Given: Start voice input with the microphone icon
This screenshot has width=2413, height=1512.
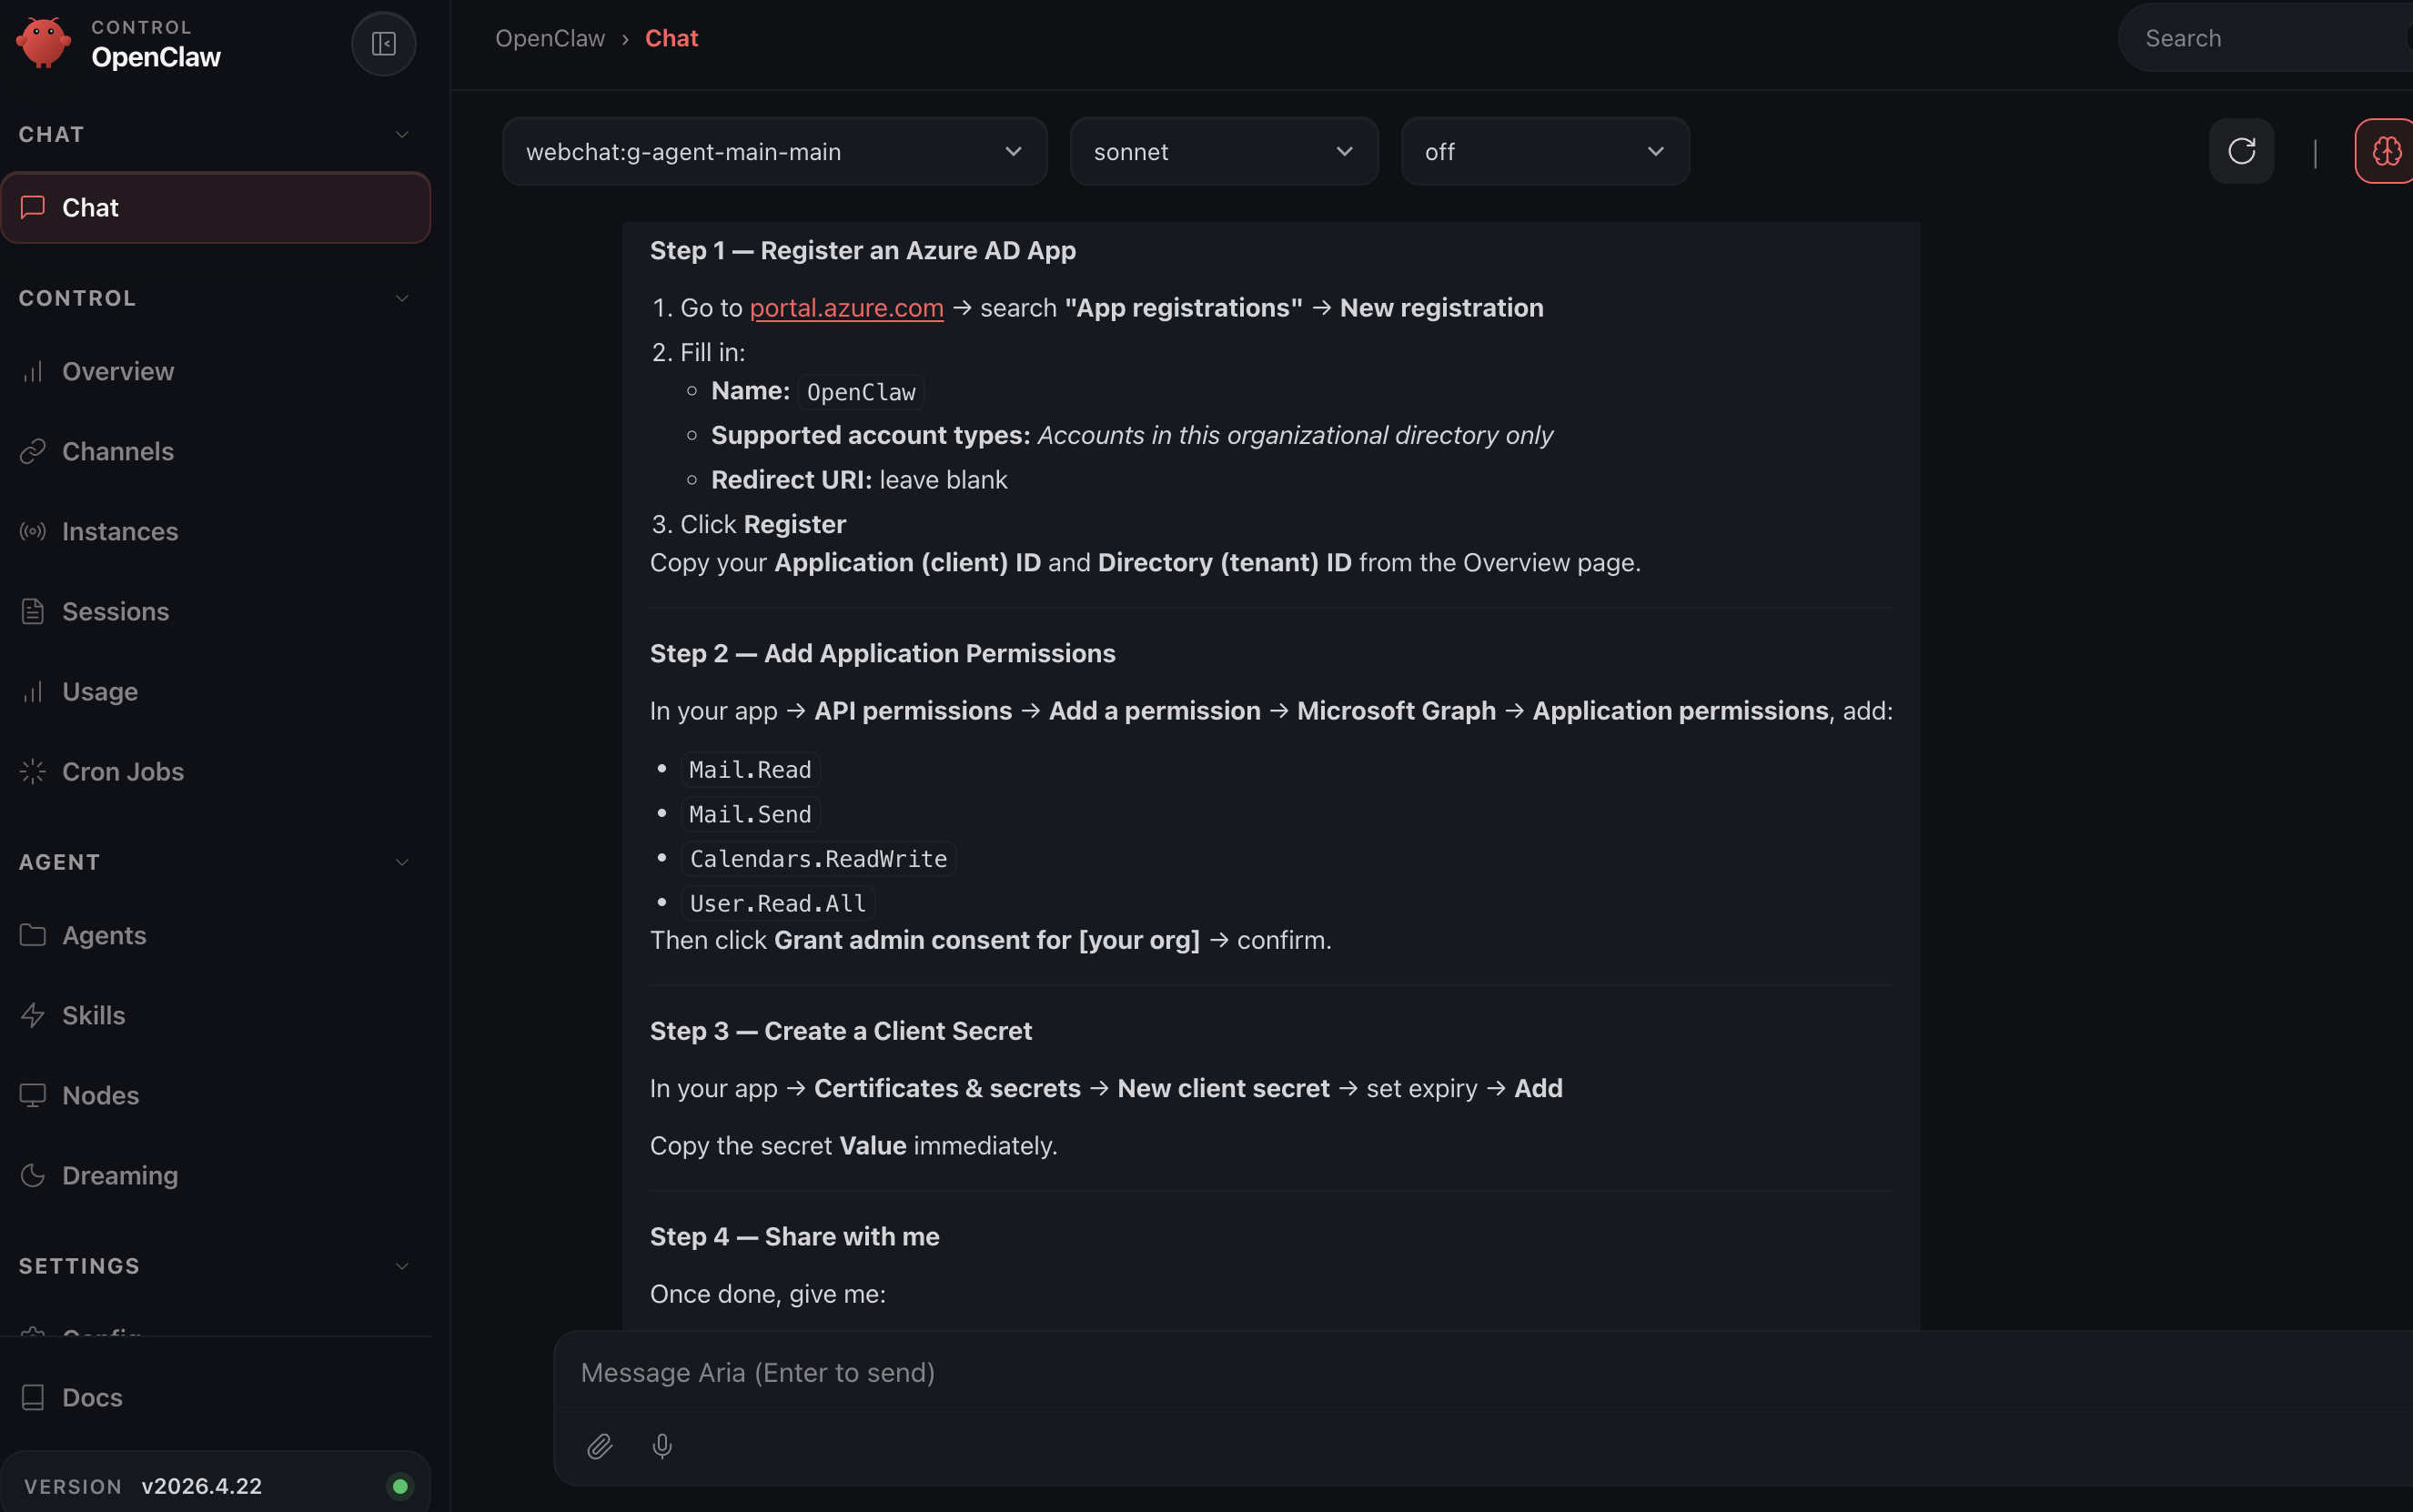Looking at the screenshot, I should tap(662, 1446).
